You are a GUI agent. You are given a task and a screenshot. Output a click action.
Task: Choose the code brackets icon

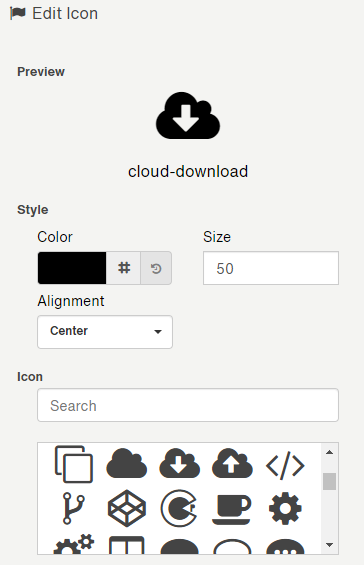point(285,466)
